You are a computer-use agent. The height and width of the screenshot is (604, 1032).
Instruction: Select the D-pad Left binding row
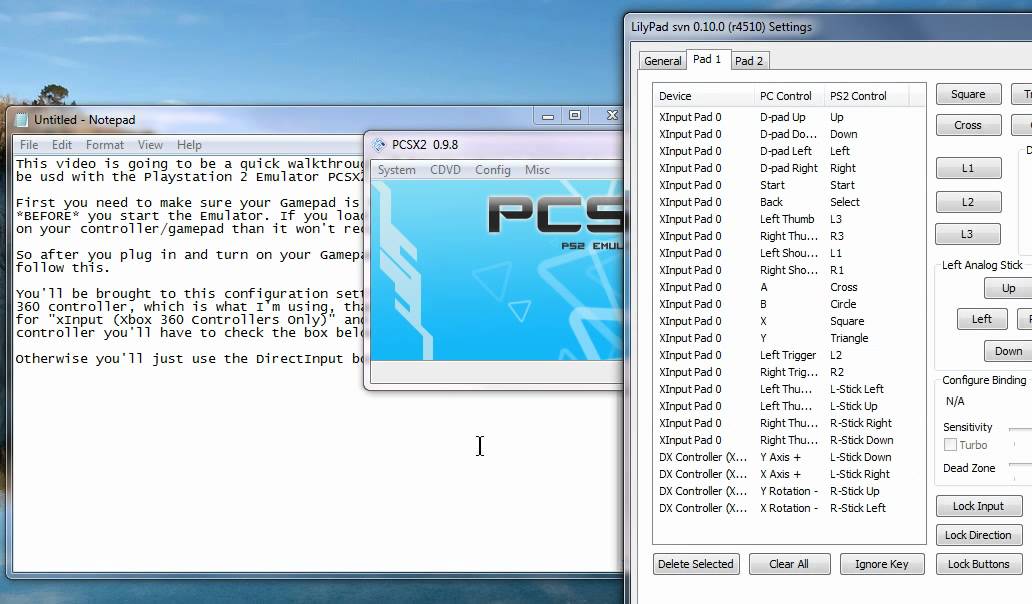(788, 151)
